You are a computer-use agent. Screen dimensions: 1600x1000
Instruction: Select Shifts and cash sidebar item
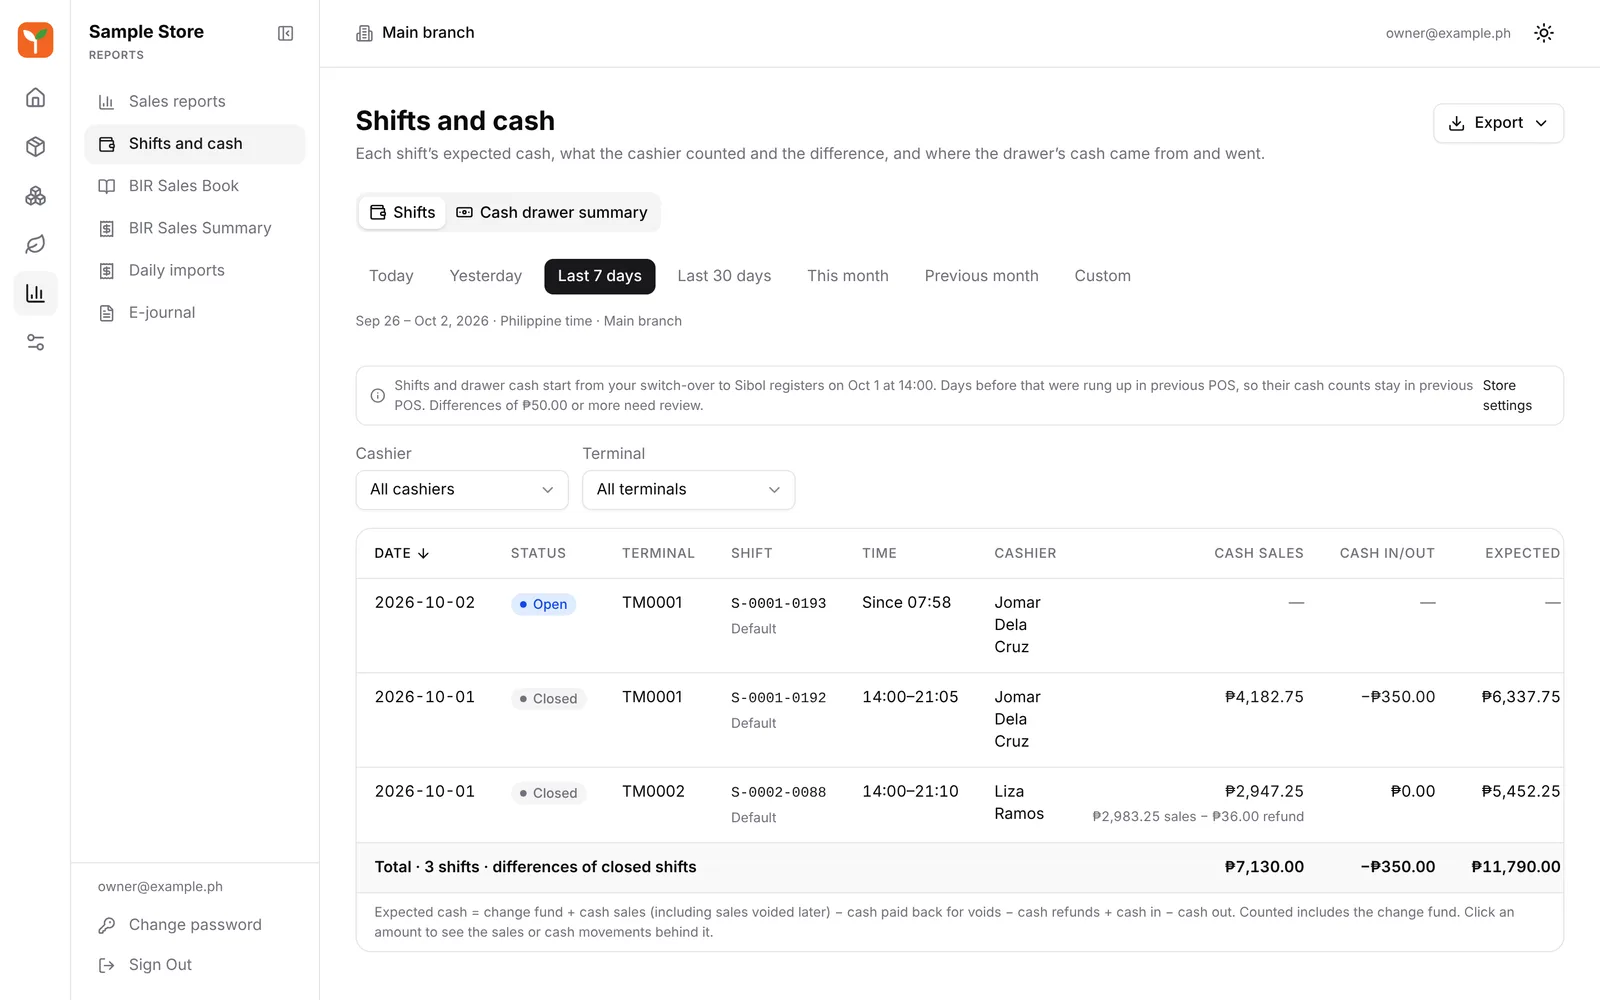click(195, 144)
